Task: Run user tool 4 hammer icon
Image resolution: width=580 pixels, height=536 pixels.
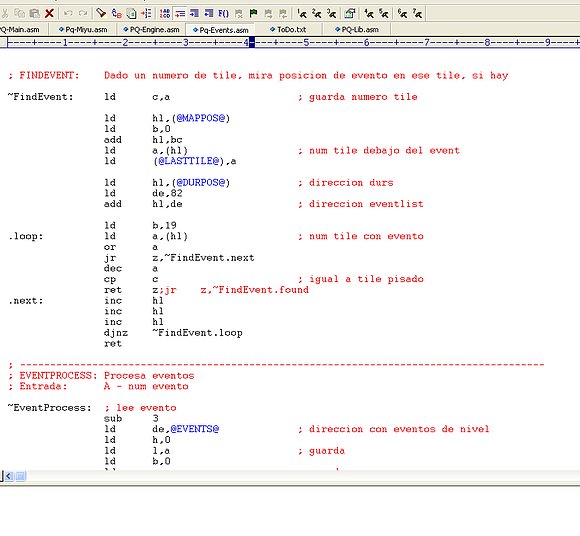Action: [369, 14]
